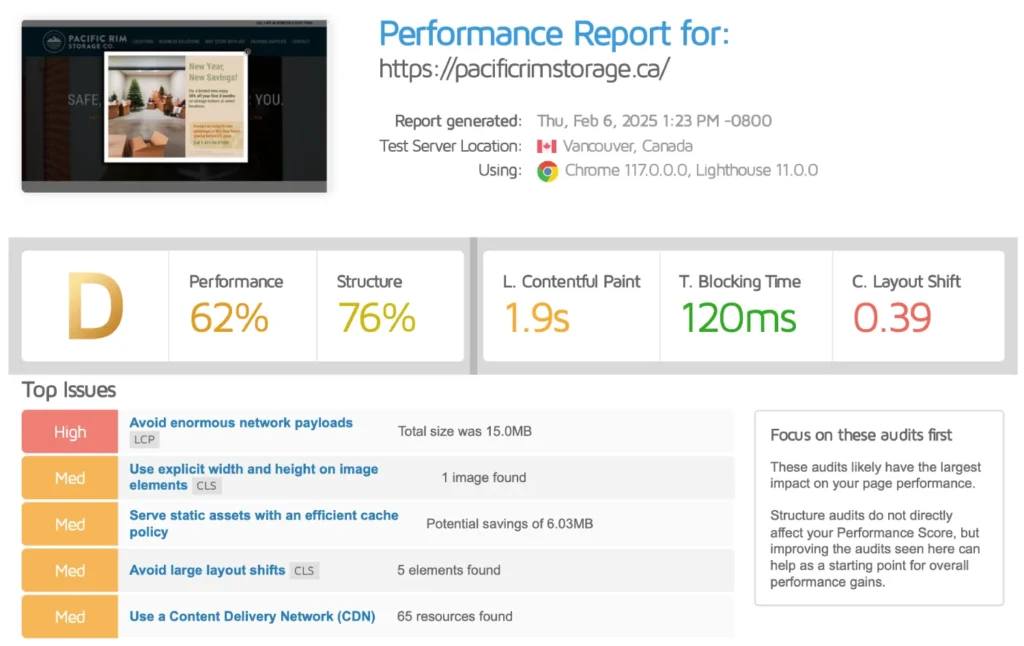Open the Pacific Rim Storage page screenshot
The width and height of the screenshot is (1024, 646).
174,105
